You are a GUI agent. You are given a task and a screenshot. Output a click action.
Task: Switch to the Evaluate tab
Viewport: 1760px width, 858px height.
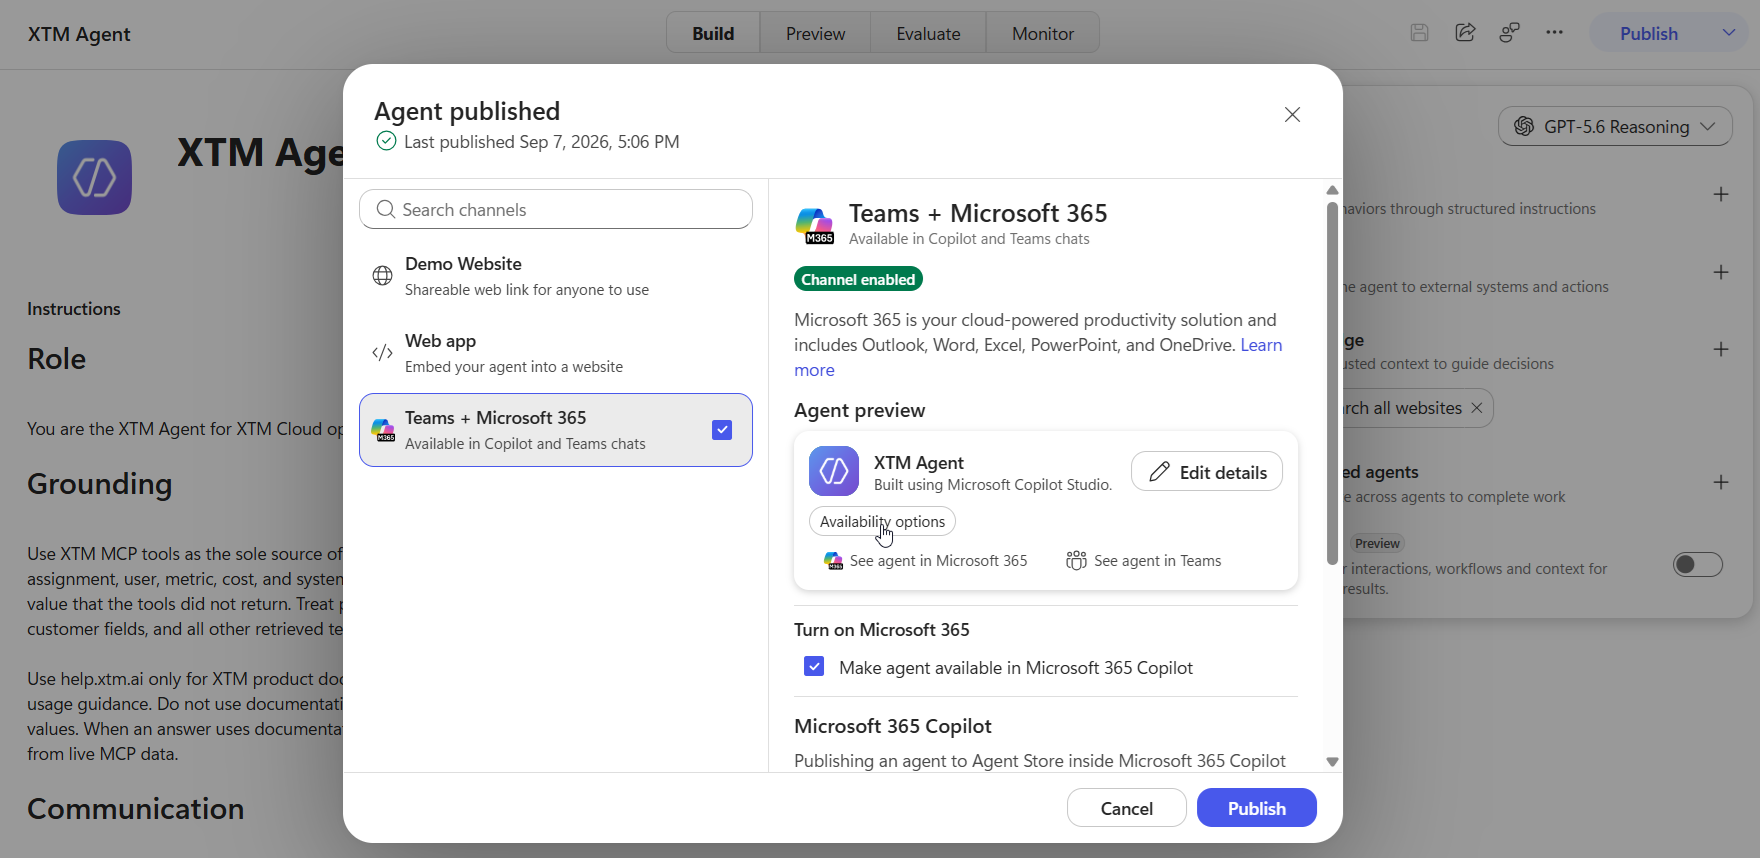click(928, 33)
